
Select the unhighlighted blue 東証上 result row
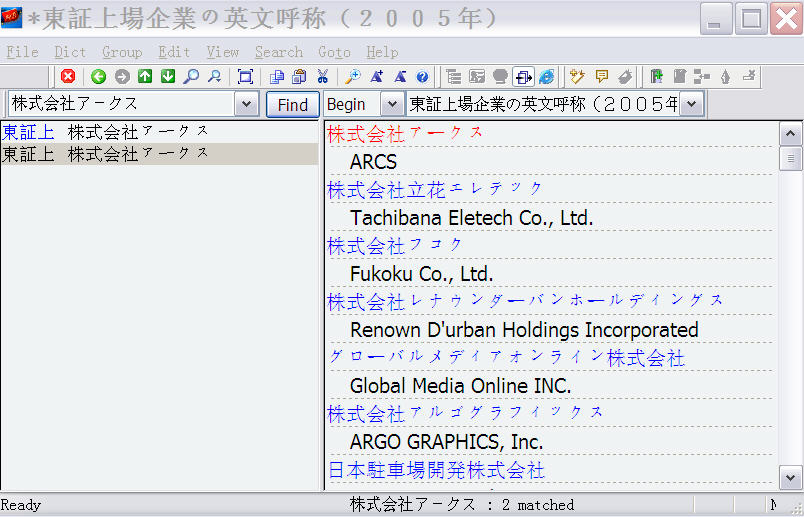click(159, 132)
